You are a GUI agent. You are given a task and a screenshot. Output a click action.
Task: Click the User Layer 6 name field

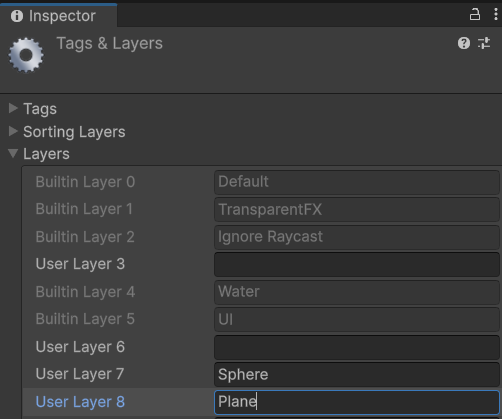click(x=357, y=347)
